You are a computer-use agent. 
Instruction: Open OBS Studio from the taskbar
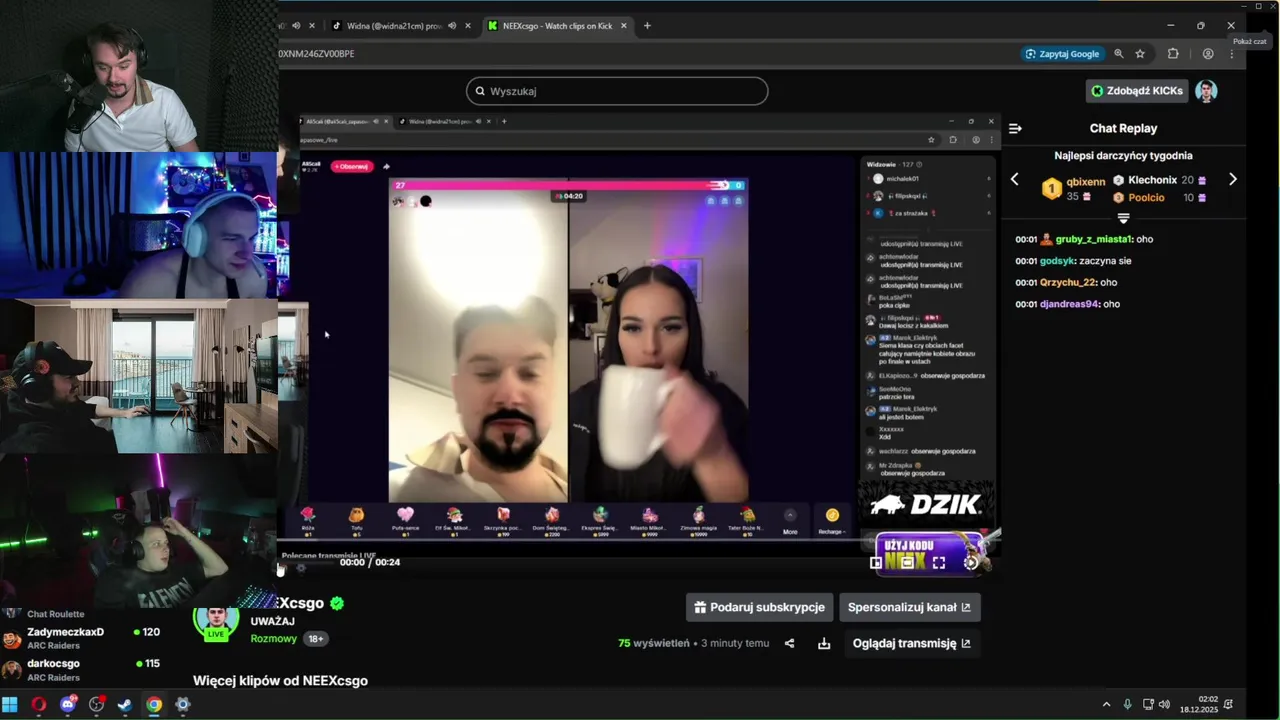pos(96,704)
